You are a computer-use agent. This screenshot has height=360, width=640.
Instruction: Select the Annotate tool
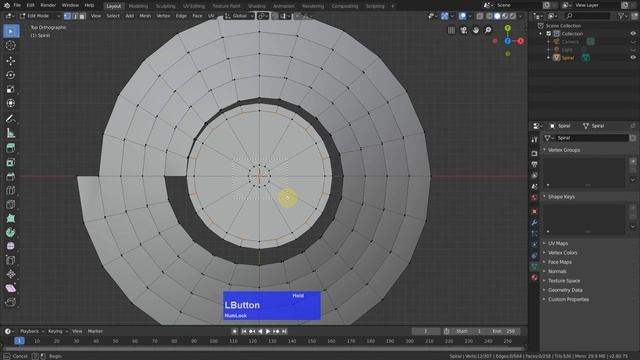tap(11, 119)
